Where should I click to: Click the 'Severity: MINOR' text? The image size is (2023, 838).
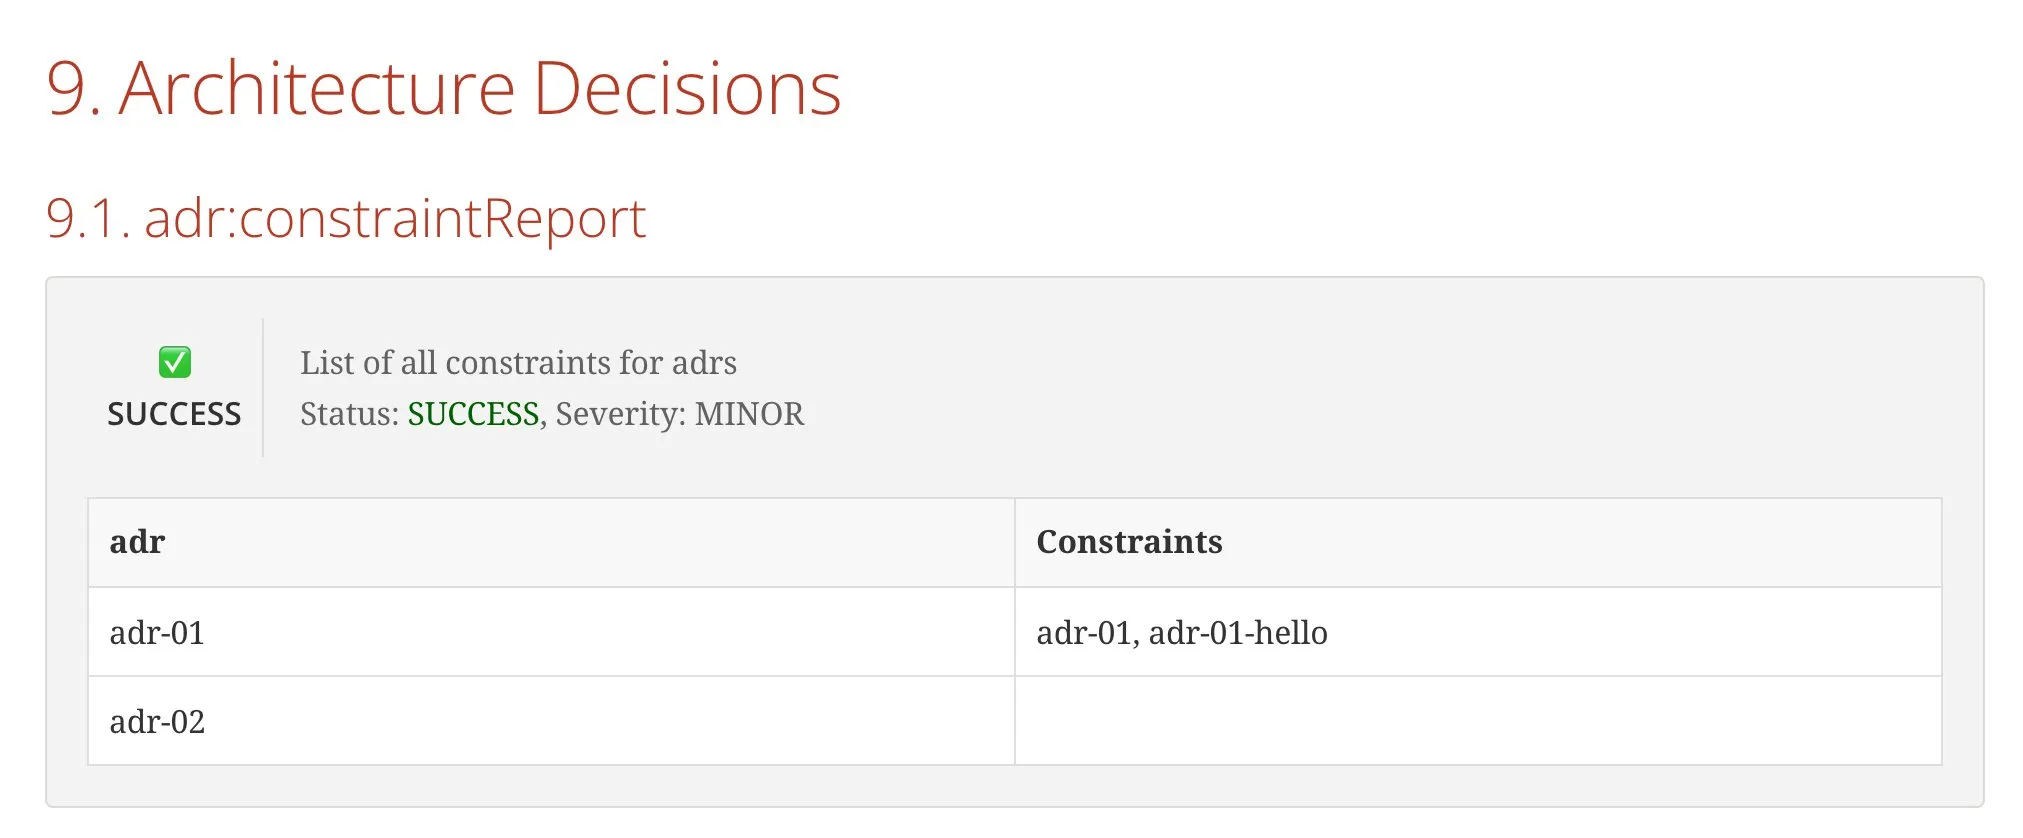[680, 414]
